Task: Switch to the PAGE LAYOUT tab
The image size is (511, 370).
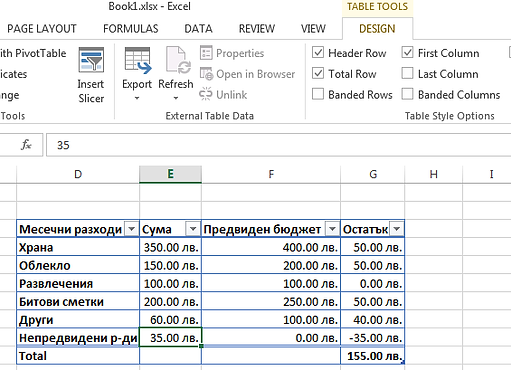Action: pyautogui.click(x=42, y=29)
